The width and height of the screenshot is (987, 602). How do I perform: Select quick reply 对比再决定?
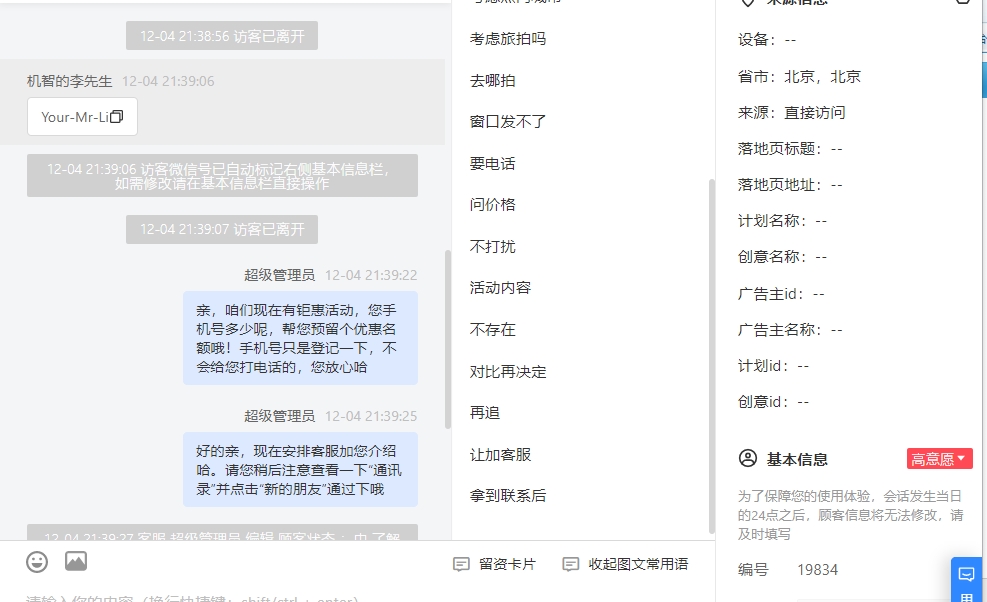click(x=507, y=372)
